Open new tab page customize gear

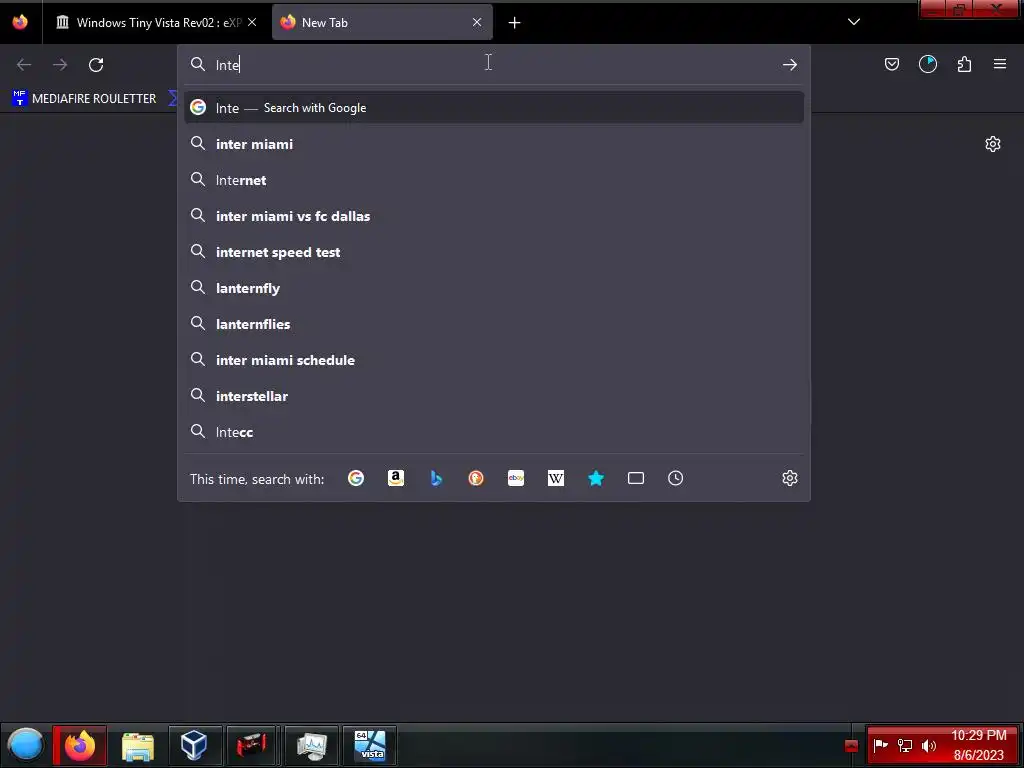click(x=993, y=144)
